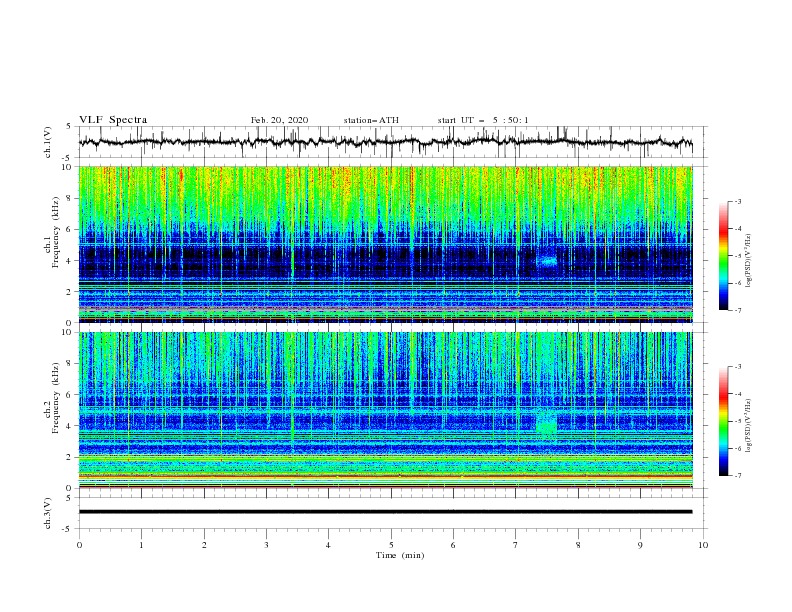Viewport: 792px width, 612px height.
Task: Click the "2" kHz tick on ch.1 frequency axis
Action: click(x=71, y=292)
